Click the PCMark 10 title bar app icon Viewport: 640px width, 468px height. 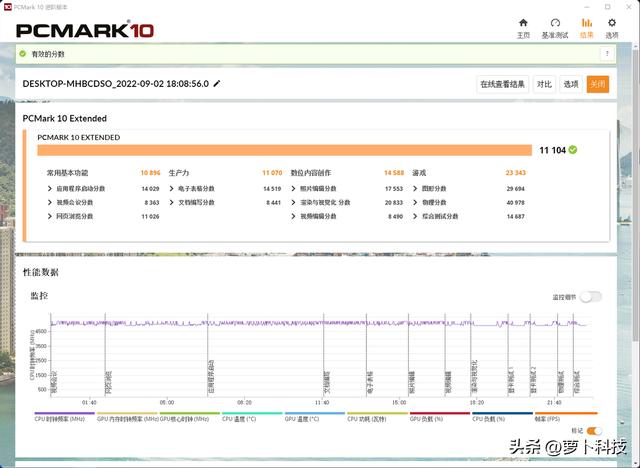point(7,7)
